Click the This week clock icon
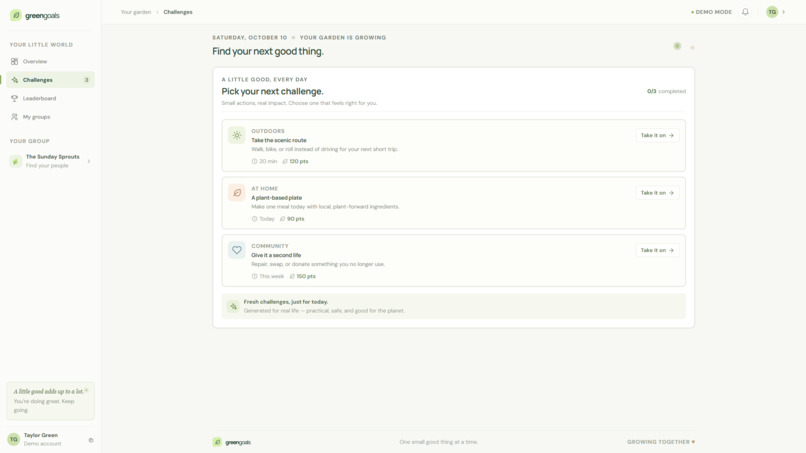This screenshot has width=806, height=453. point(254,276)
